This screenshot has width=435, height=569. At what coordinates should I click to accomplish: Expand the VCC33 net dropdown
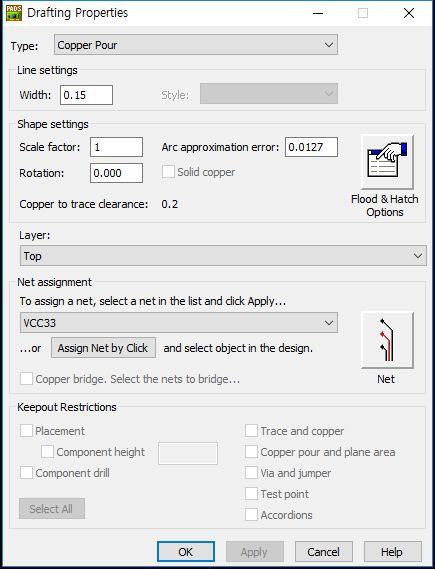[179, 323]
